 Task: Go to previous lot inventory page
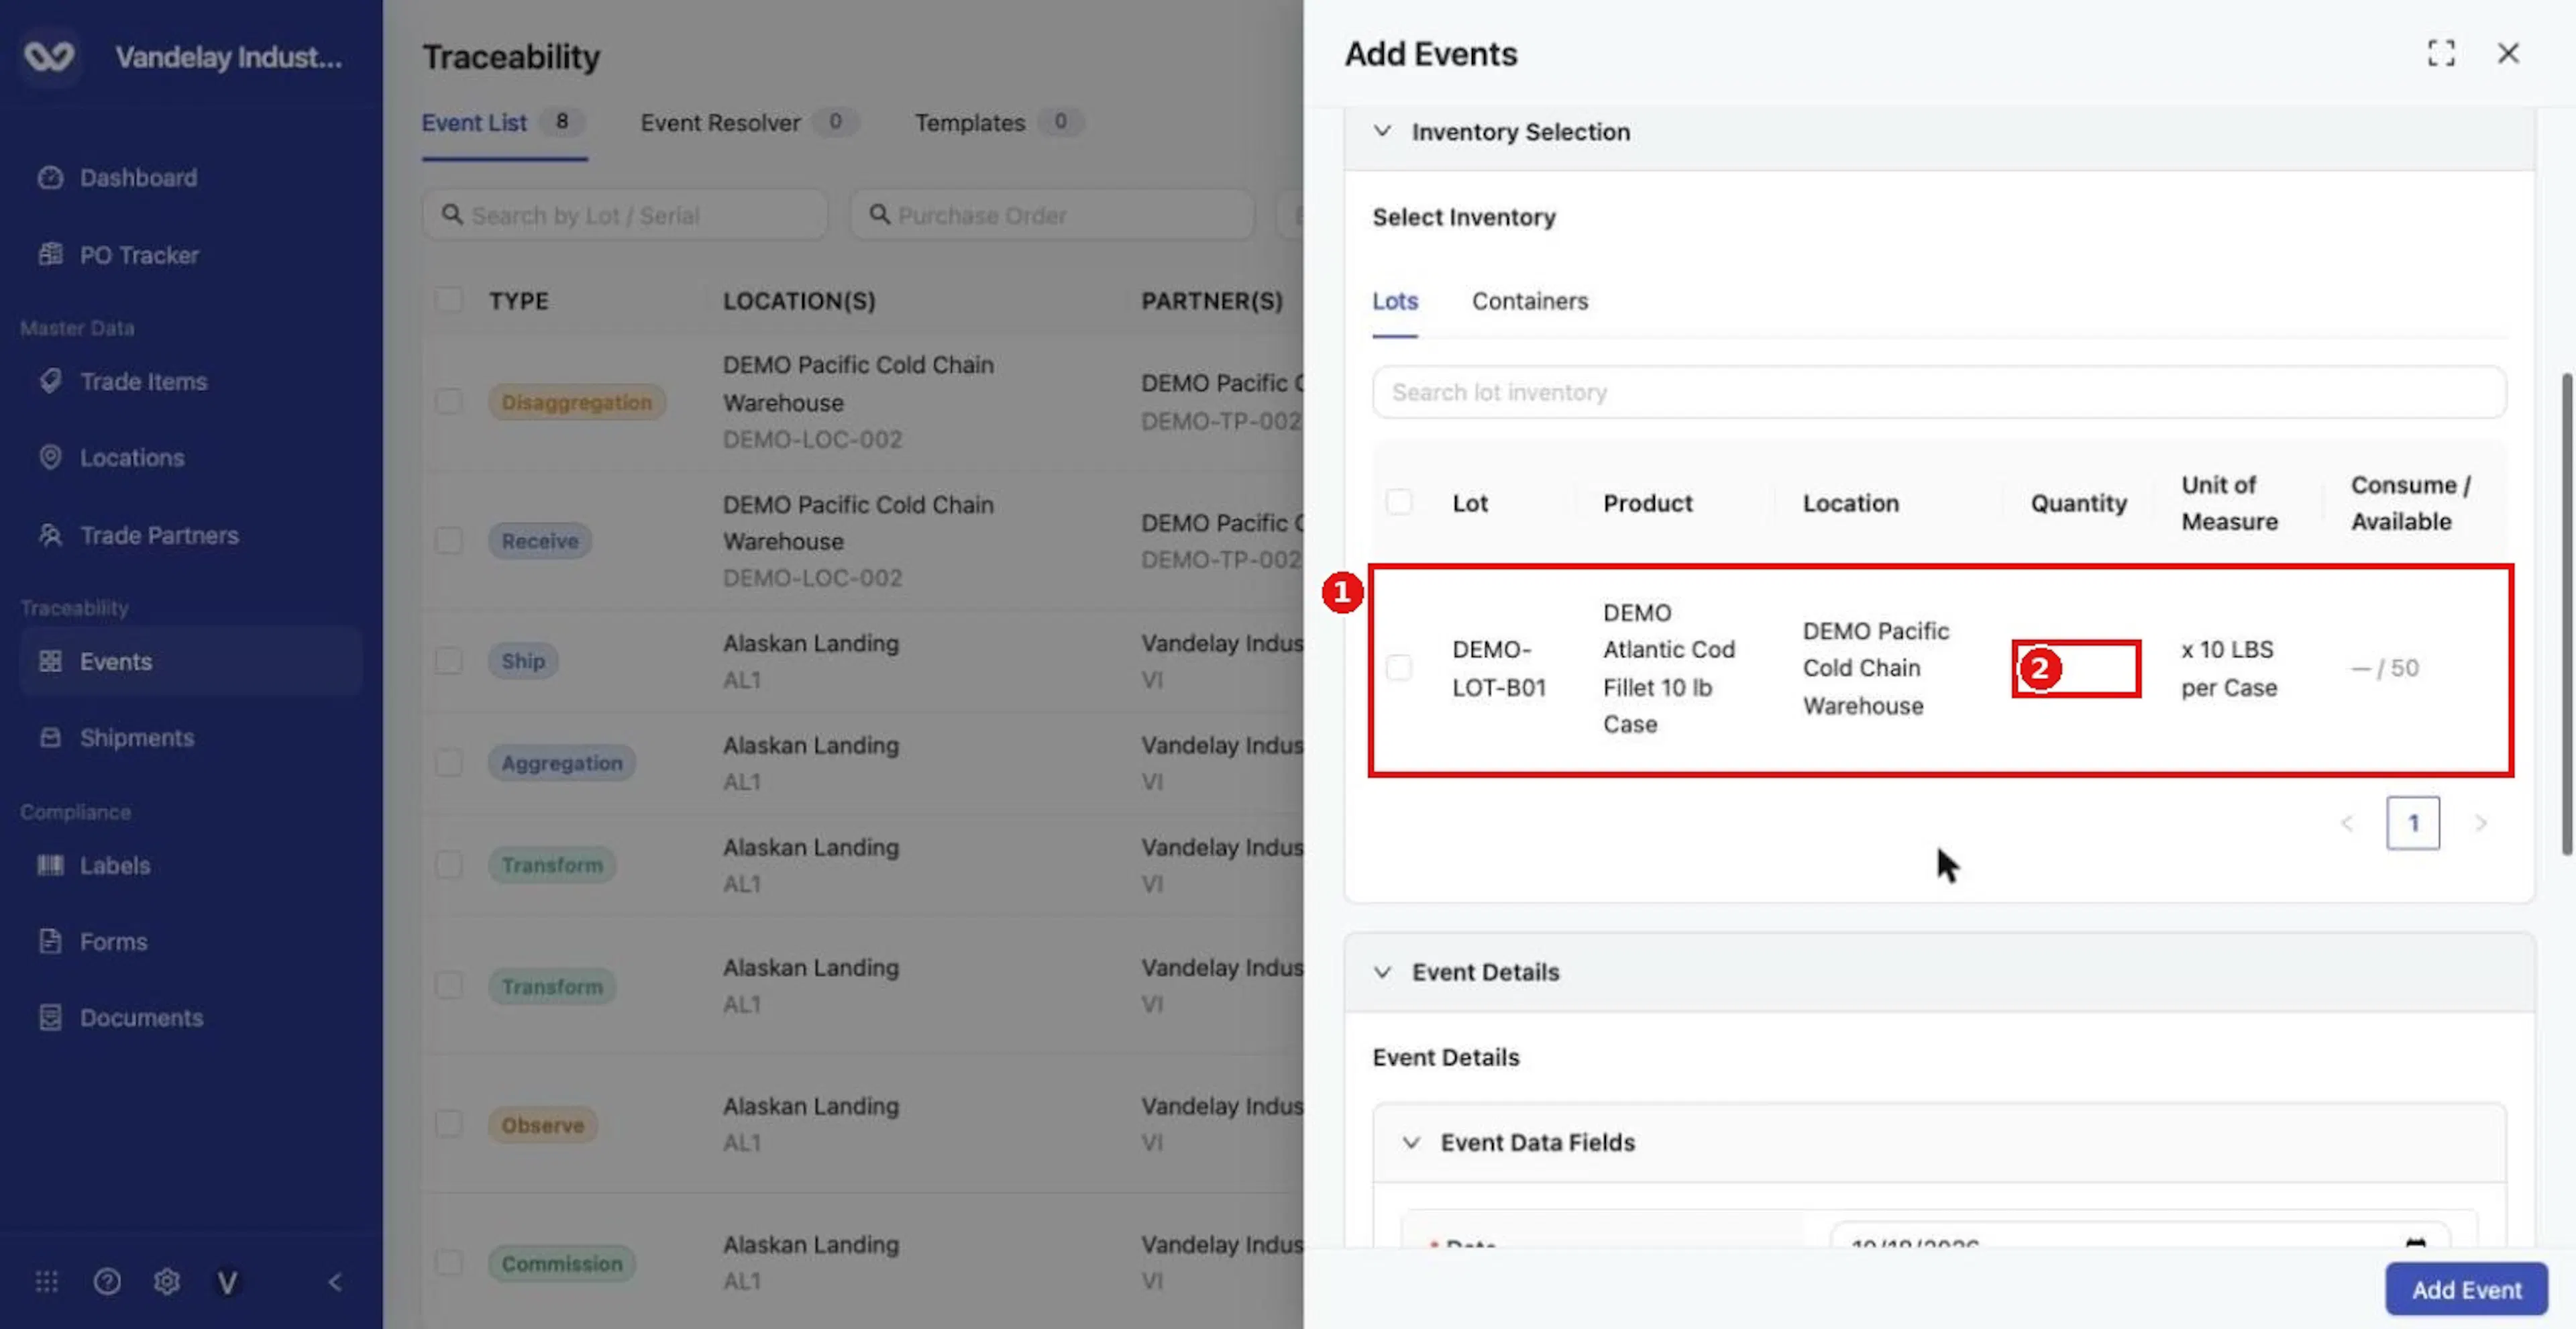click(2347, 823)
